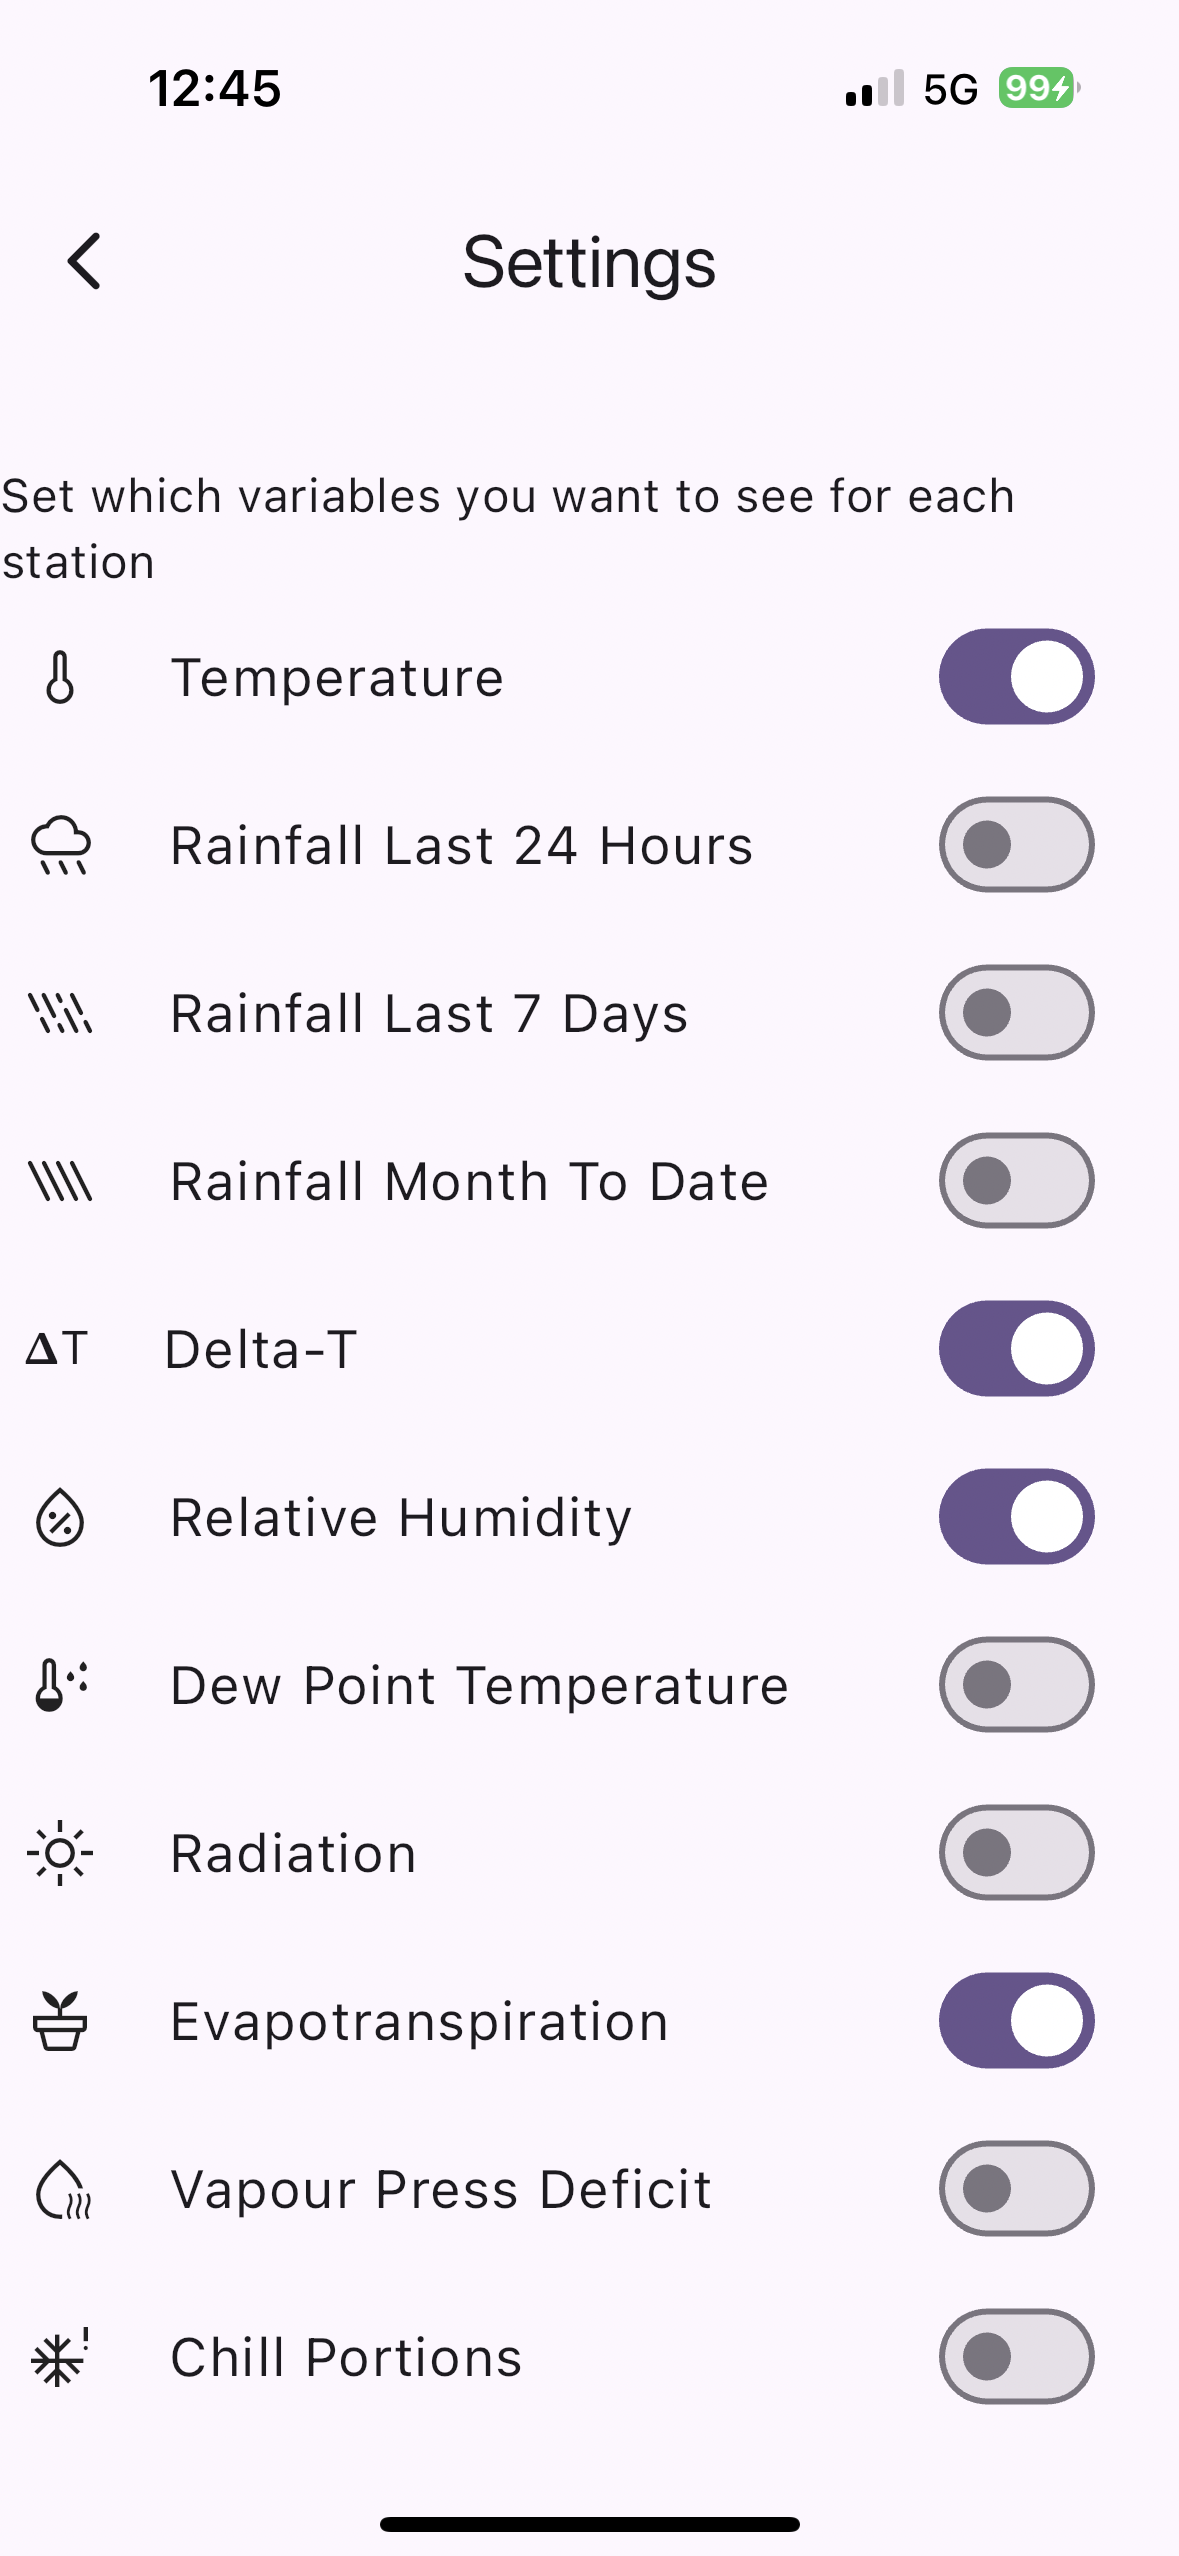Turn on Chill Portions switch
Image resolution: width=1179 pixels, height=2556 pixels.
(1016, 2357)
